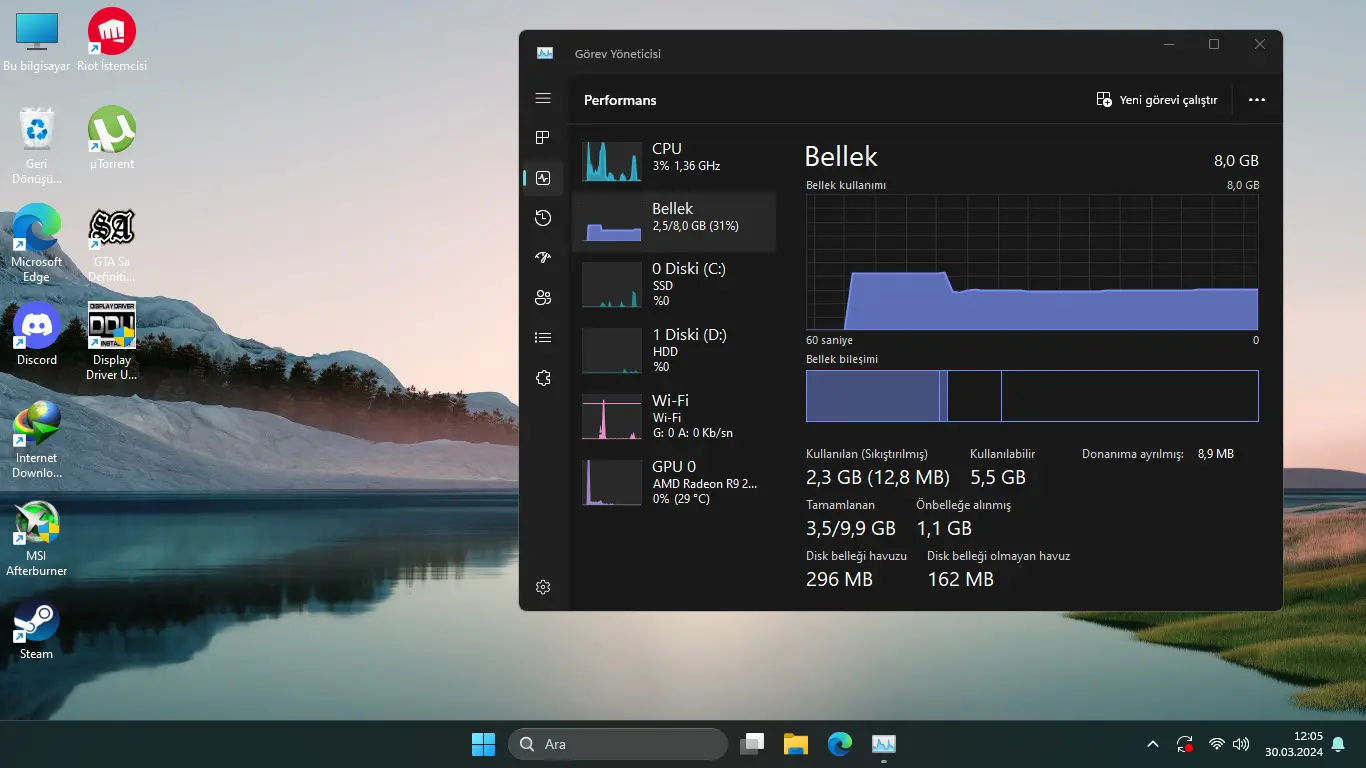Select the GPU 0 AMD Radeon entry
The image size is (1366, 768).
(x=674, y=483)
